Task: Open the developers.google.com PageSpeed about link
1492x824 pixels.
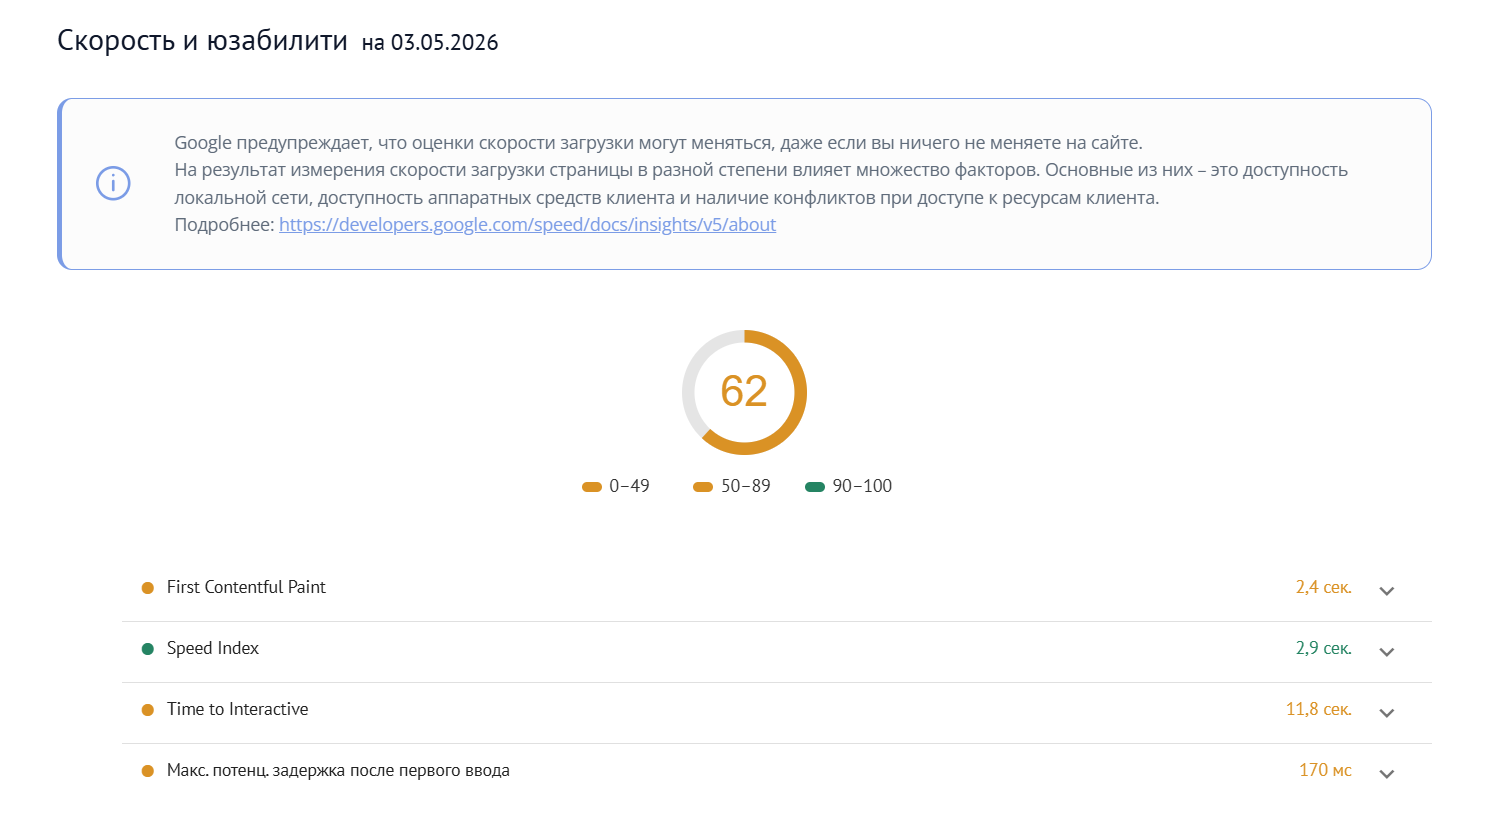Action: coord(527,224)
